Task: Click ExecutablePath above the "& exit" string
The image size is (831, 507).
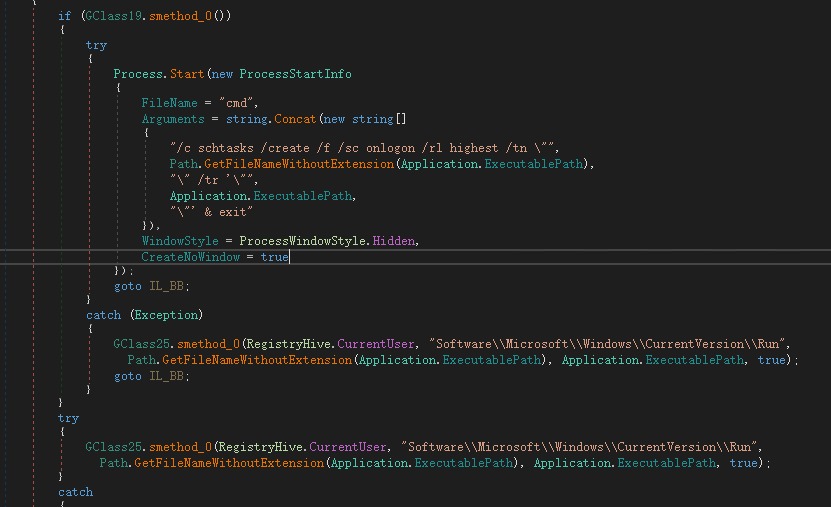Action: (303, 195)
